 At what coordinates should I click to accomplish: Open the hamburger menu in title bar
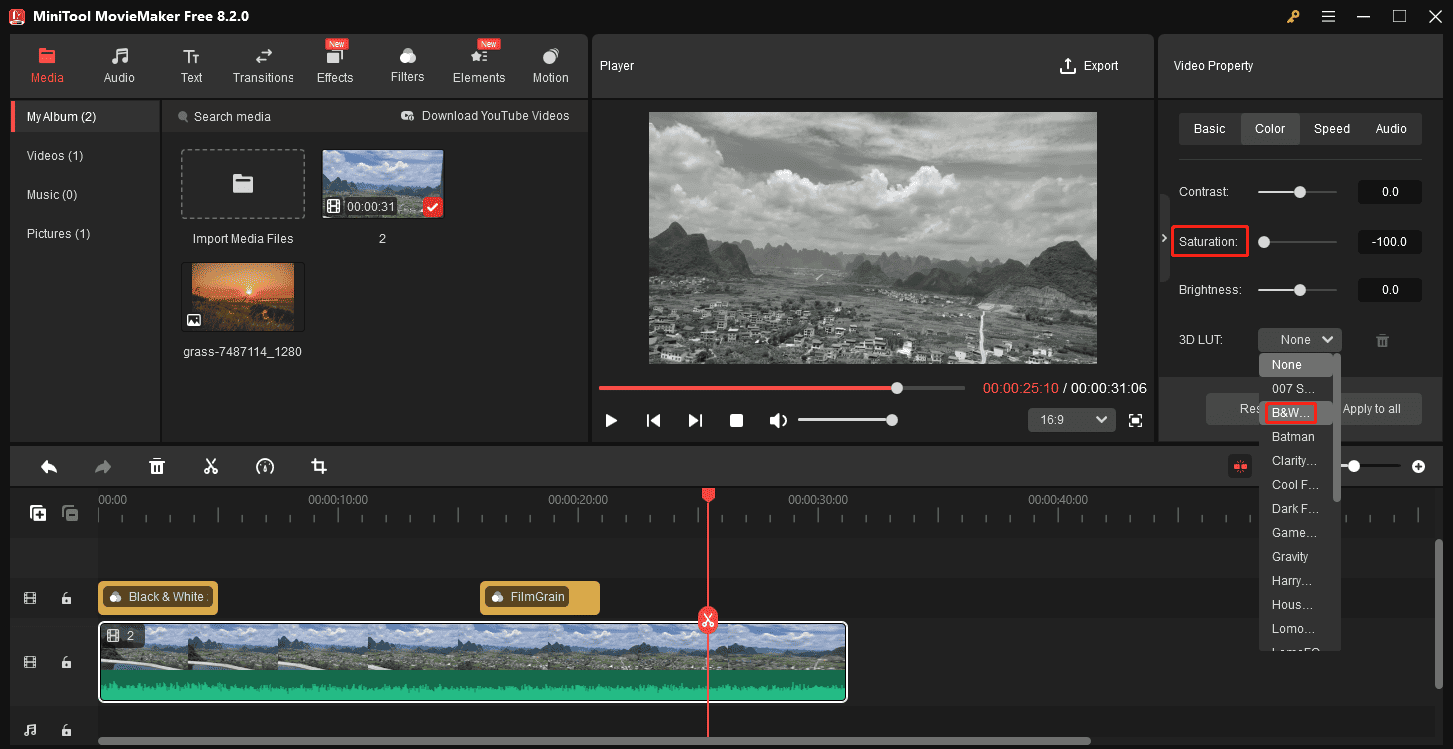[1328, 17]
